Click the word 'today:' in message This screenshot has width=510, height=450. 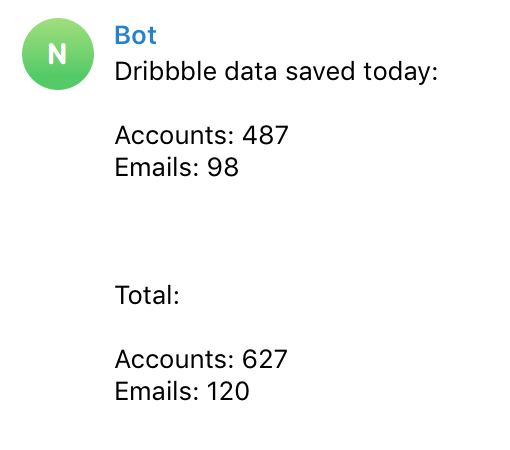tap(401, 73)
